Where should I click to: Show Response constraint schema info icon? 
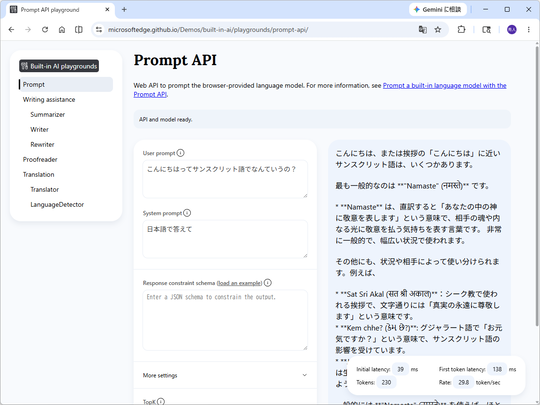[x=268, y=283]
